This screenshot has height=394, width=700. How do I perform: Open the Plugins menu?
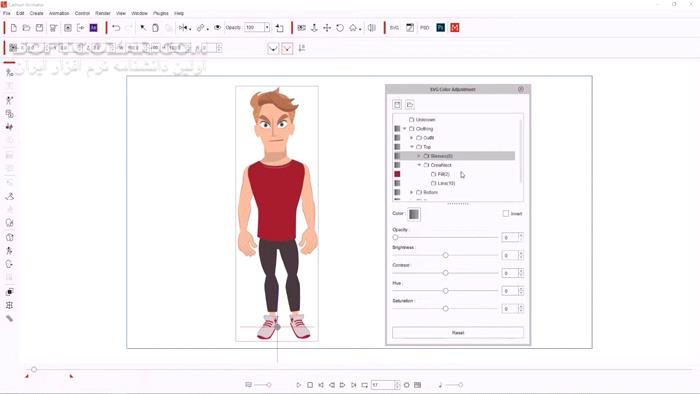(161, 13)
